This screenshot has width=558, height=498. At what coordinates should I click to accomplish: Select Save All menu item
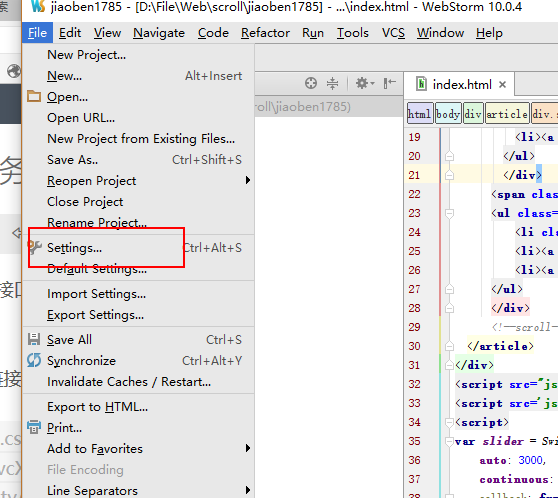(138, 340)
